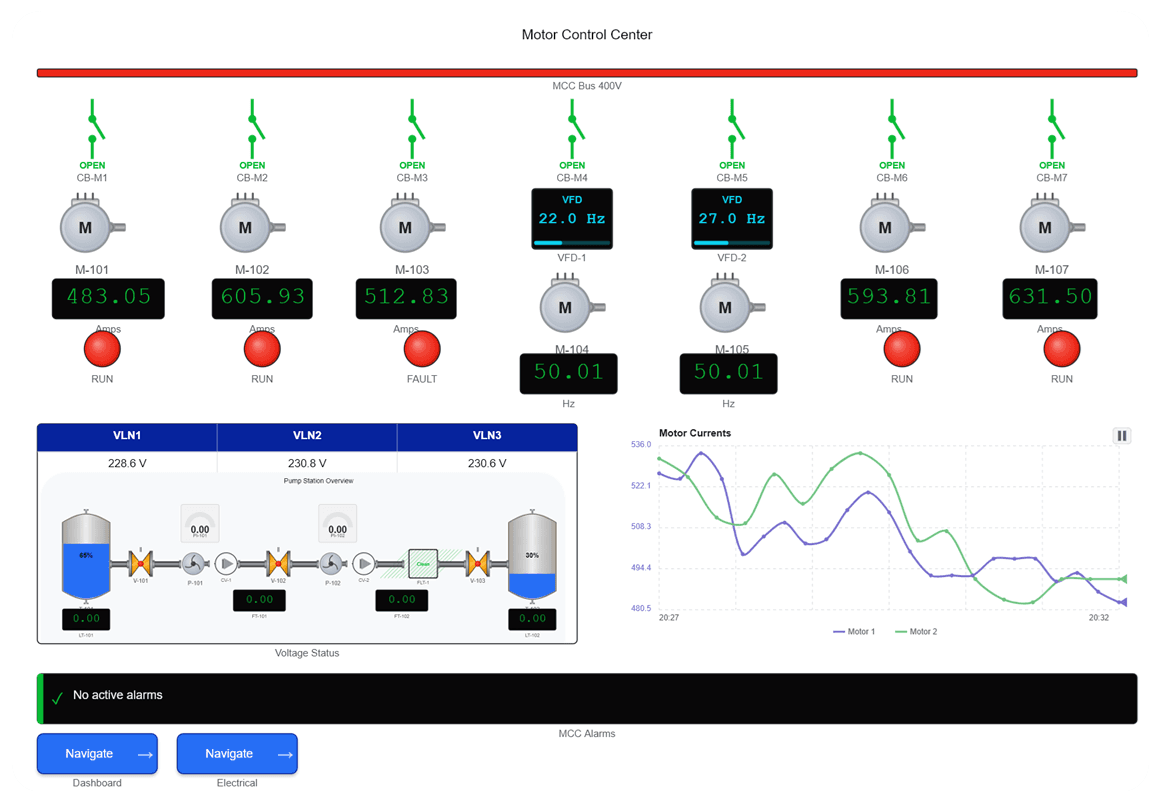Select the M-104 motor symbol

572,303
